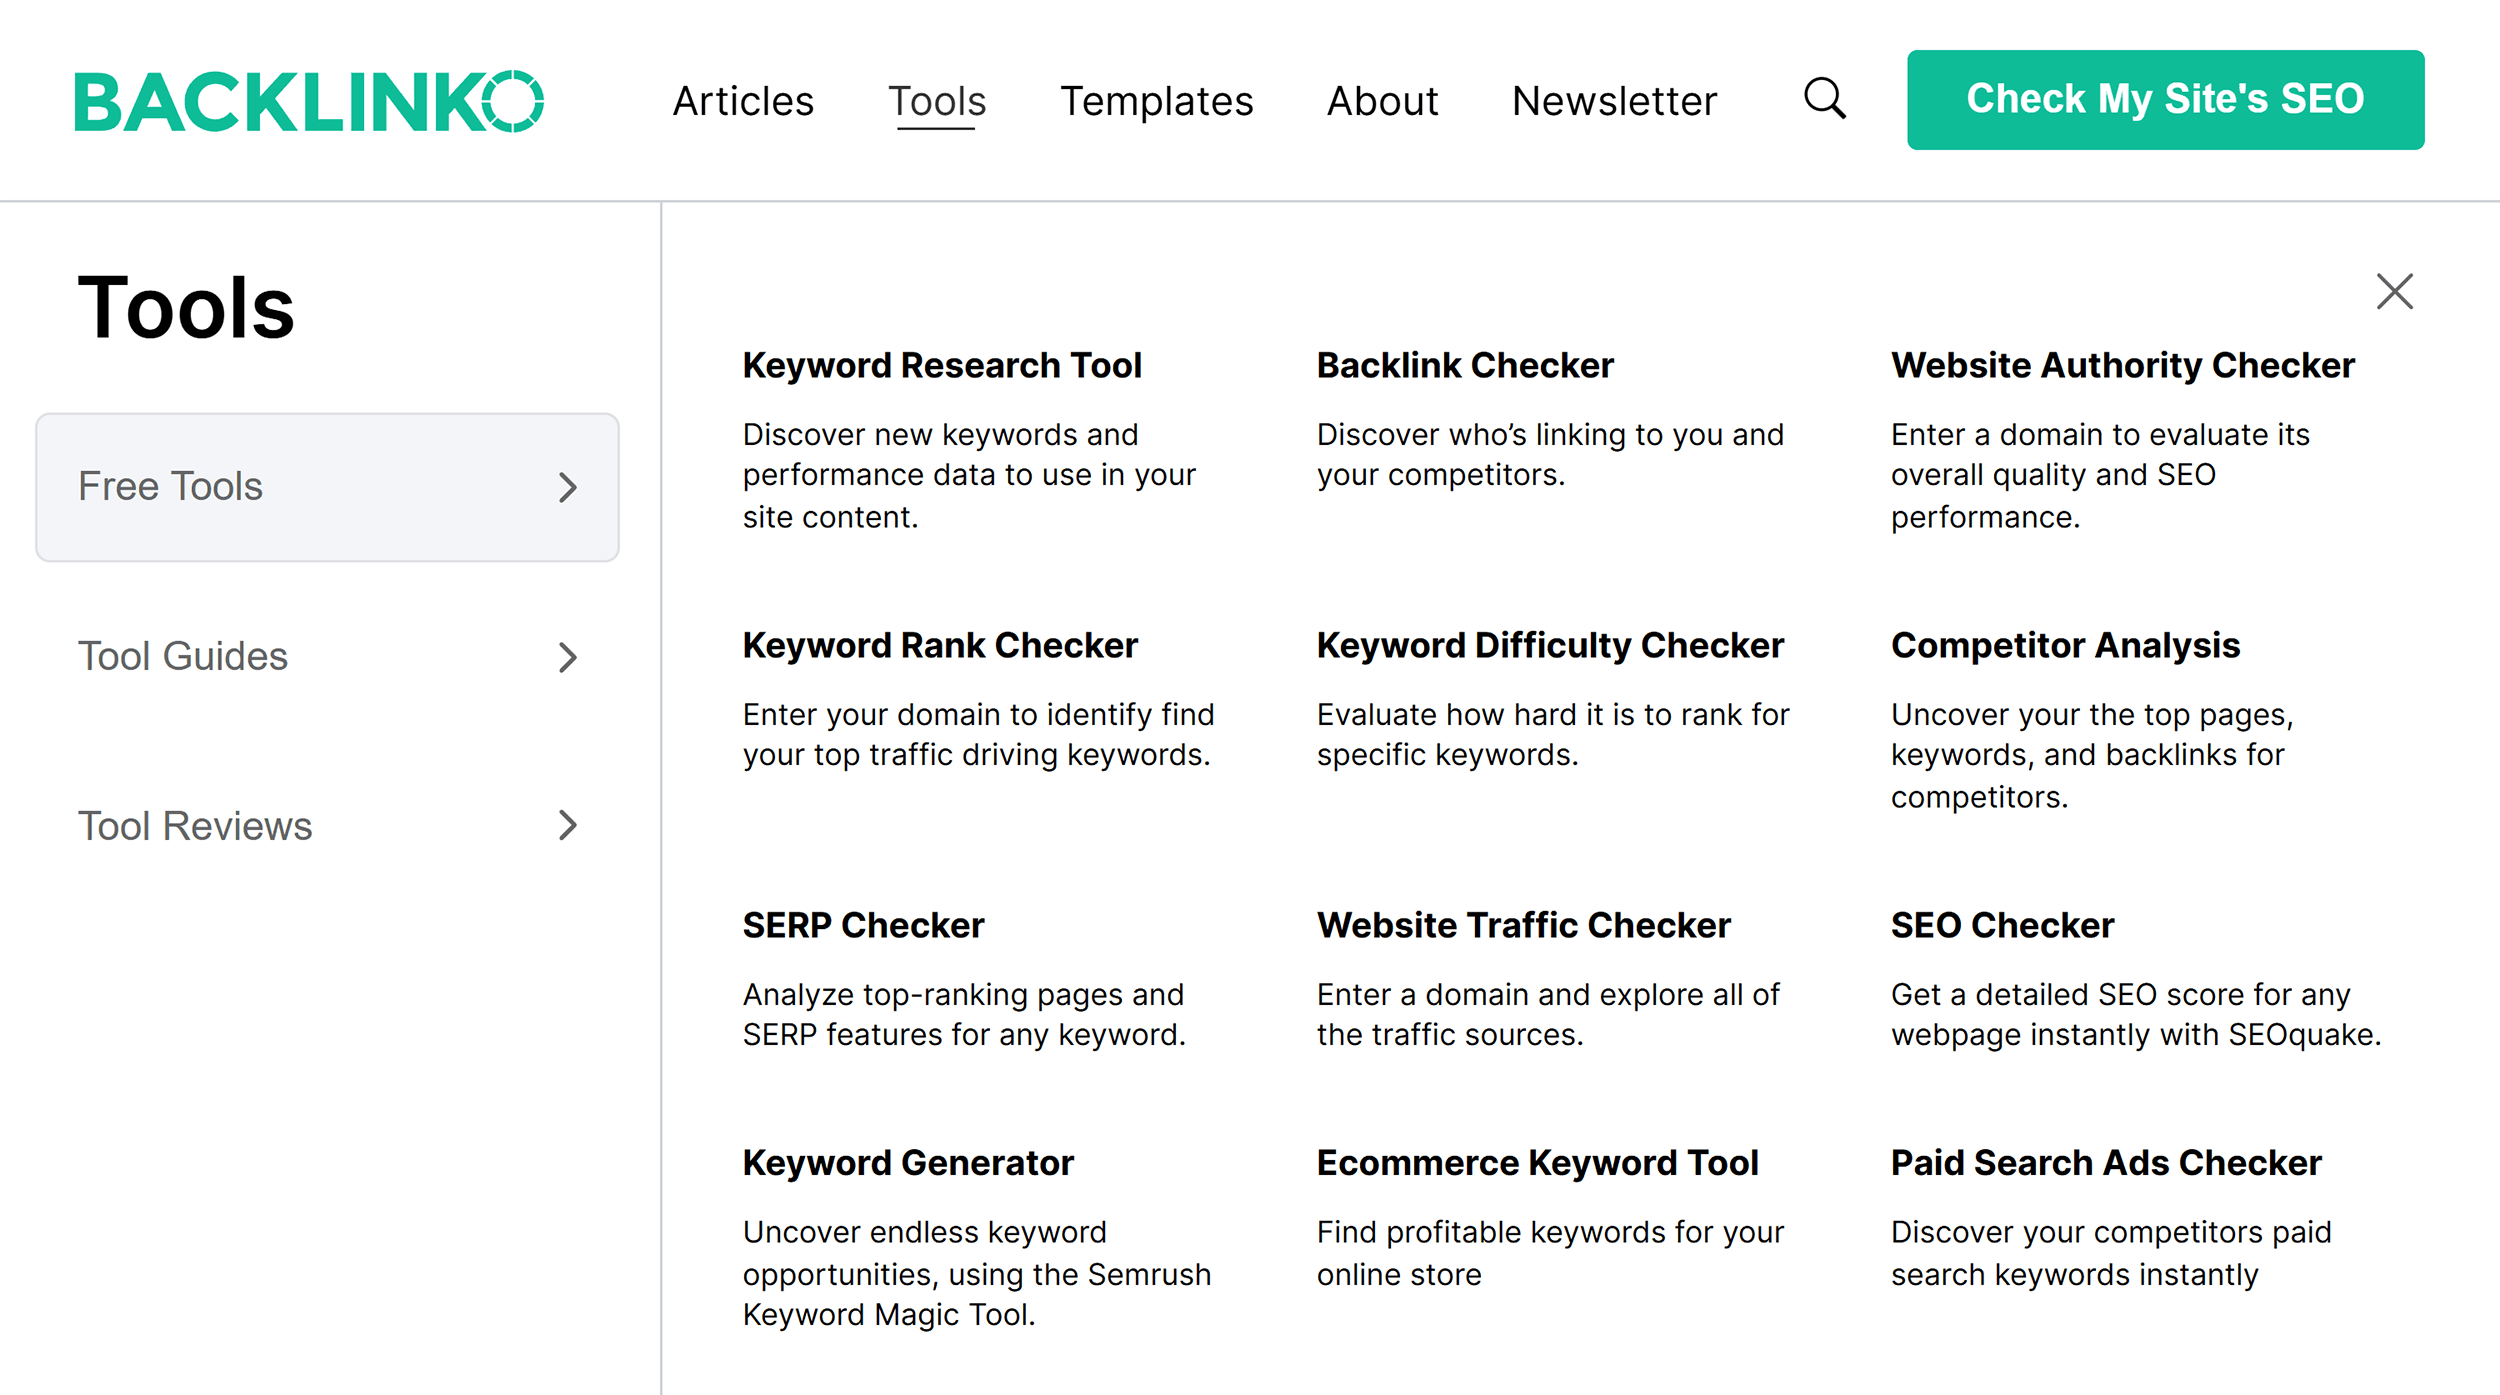The image size is (2500, 1395).
Task: Open the Keyword Rank Checker link
Action: coord(940,646)
